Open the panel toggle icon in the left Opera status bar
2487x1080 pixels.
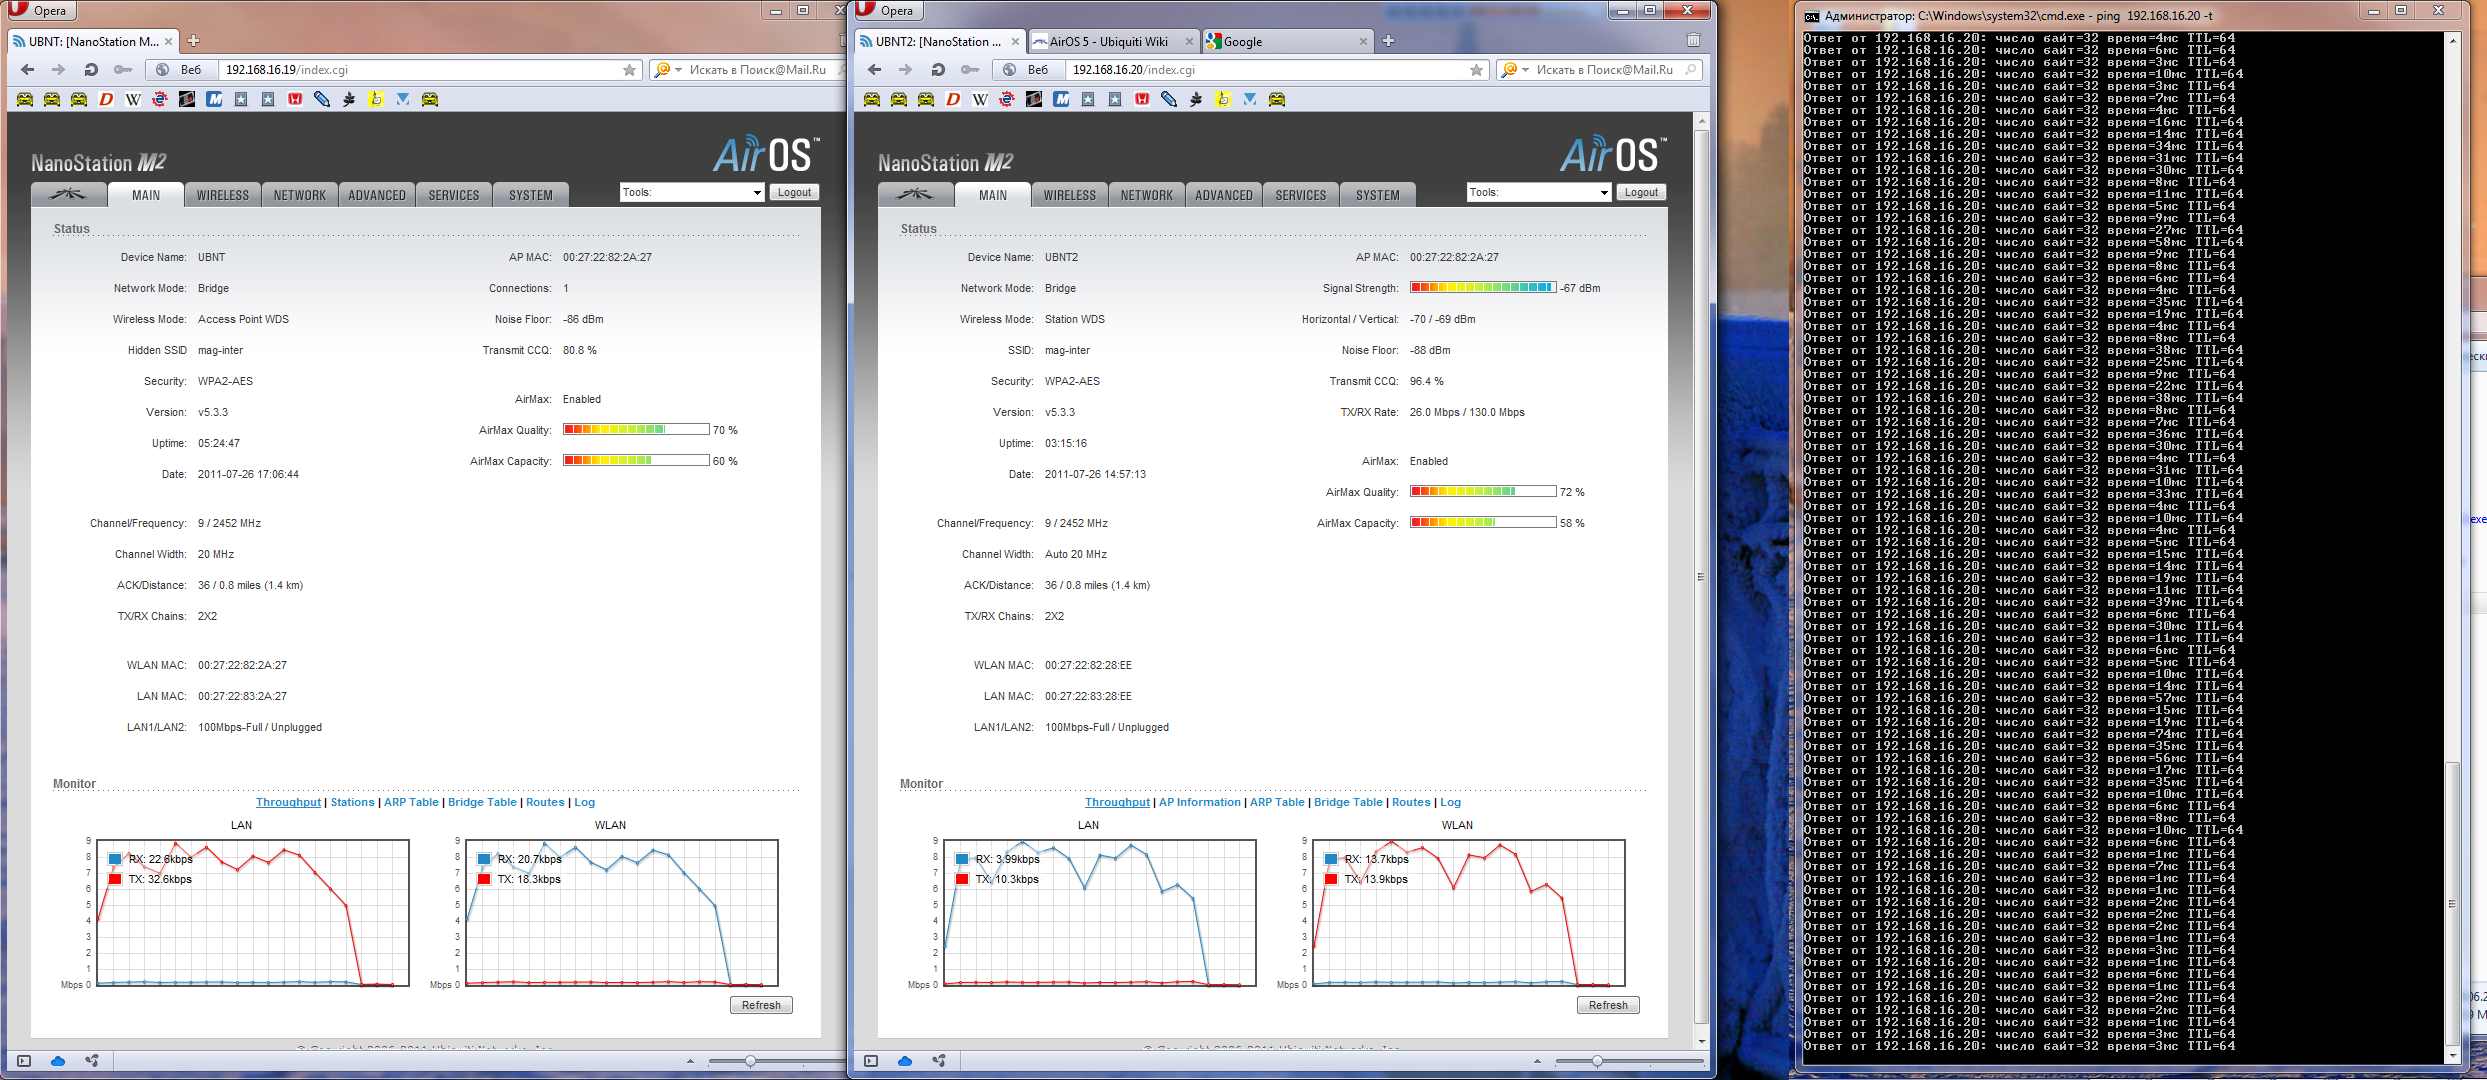pyautogui.click(x=24, y=1061)
